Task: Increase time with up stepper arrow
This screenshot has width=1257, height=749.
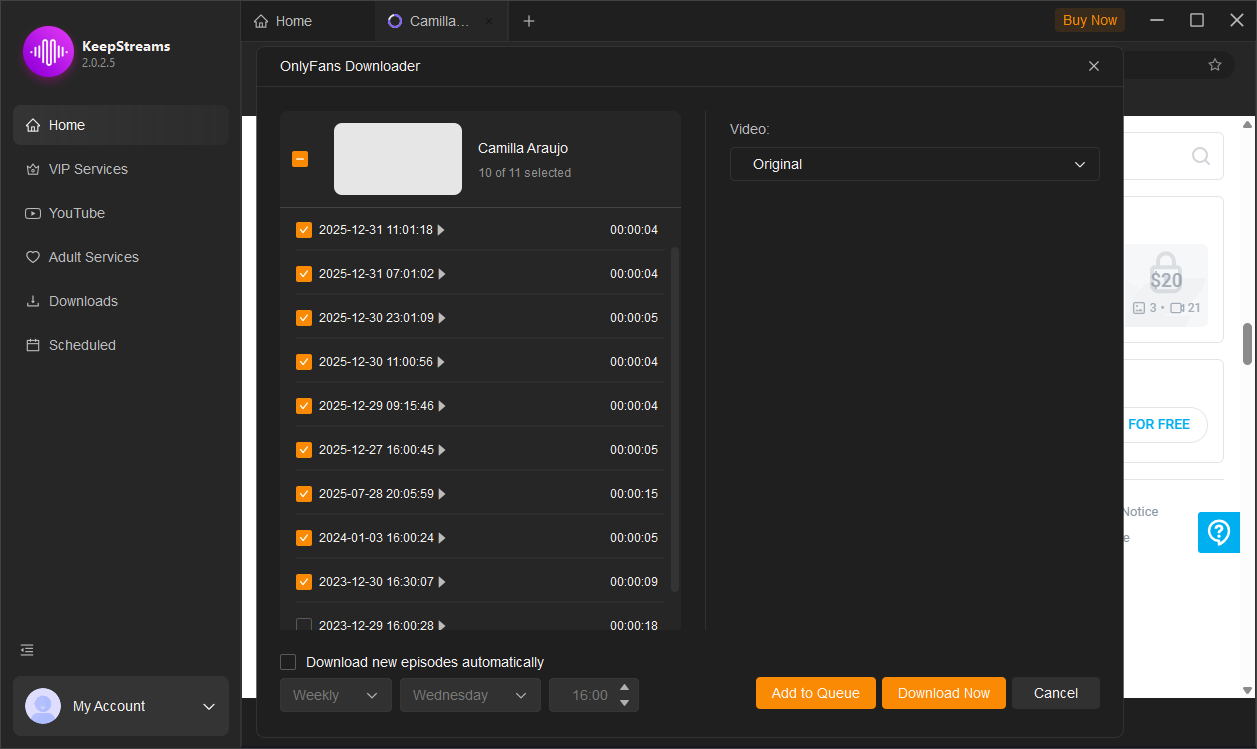Action: (x=625, y=687)
